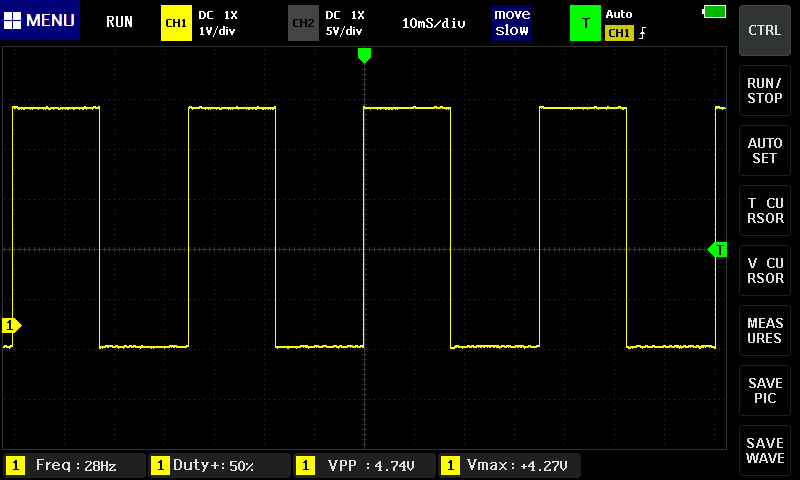Select the CH1 trigger source label
Viewport: 800px width, 480px height.
(x=619, y=33)
